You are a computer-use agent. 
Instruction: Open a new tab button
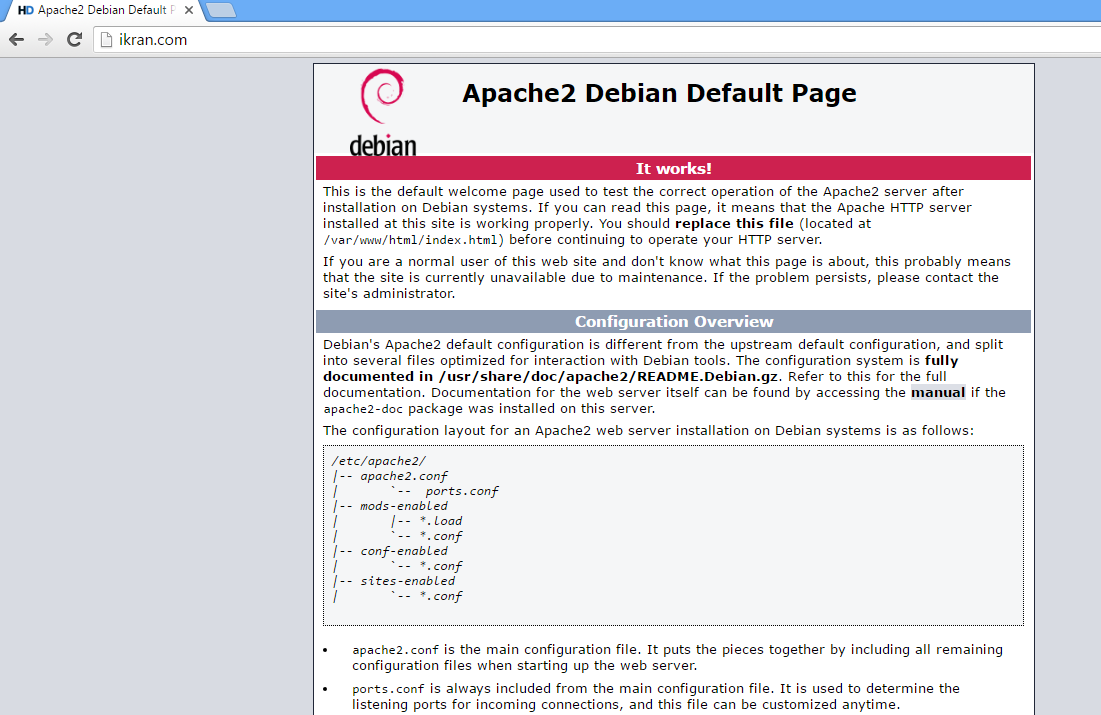[x=221, y=11]
